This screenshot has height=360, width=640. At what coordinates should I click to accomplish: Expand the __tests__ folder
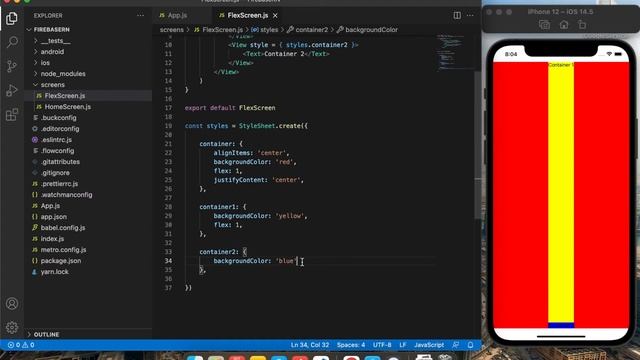pyautogui.click(x=56, y=41)
